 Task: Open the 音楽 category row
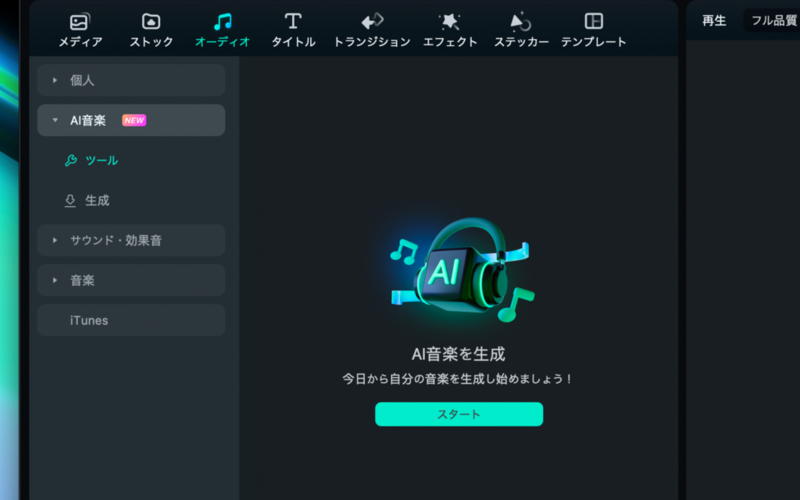(x=131, y=280)
